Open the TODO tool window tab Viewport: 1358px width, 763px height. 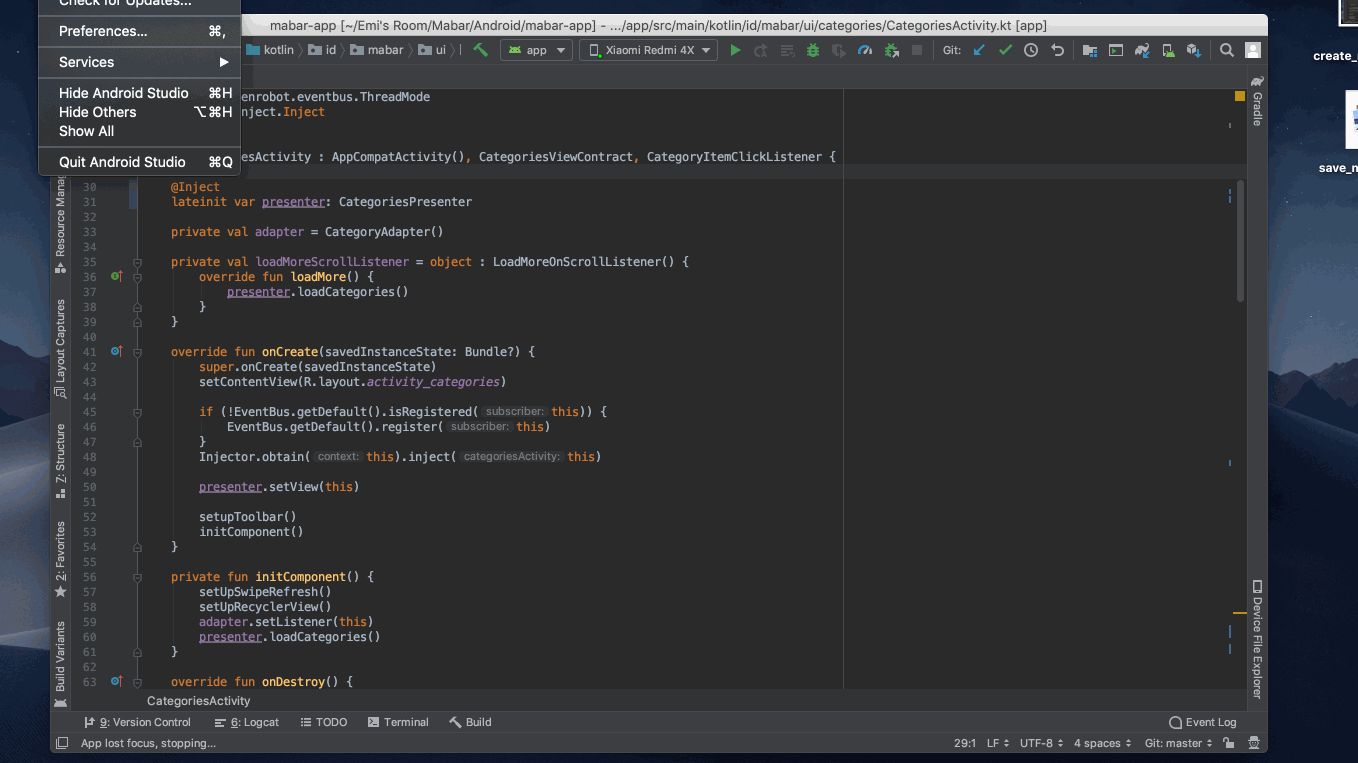click(323, 722)
